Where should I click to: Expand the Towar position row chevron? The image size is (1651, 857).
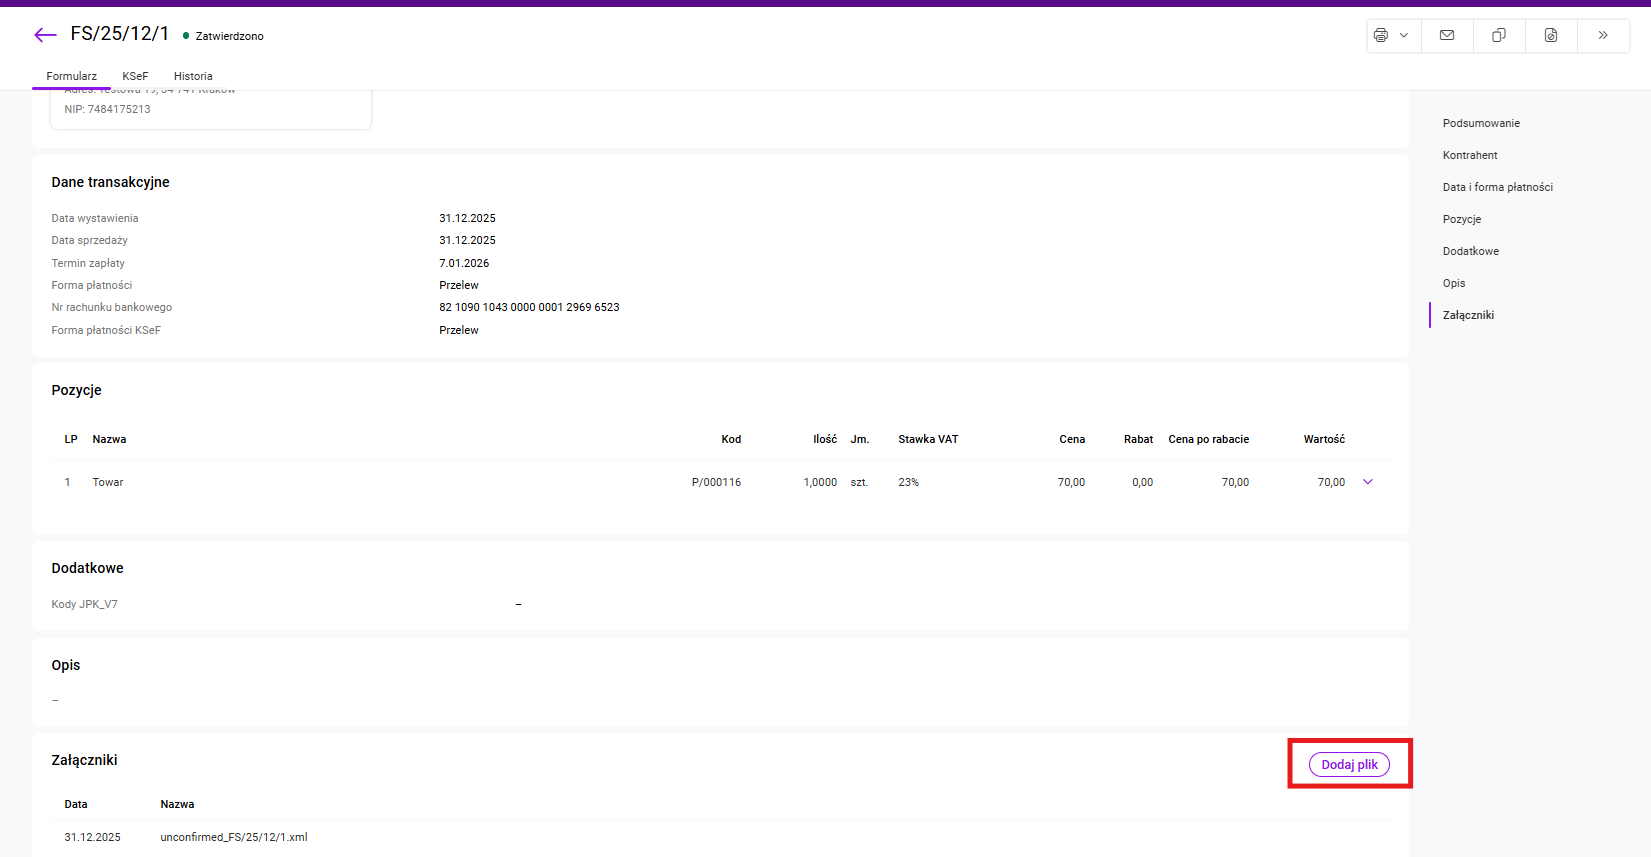(1368, 482)
